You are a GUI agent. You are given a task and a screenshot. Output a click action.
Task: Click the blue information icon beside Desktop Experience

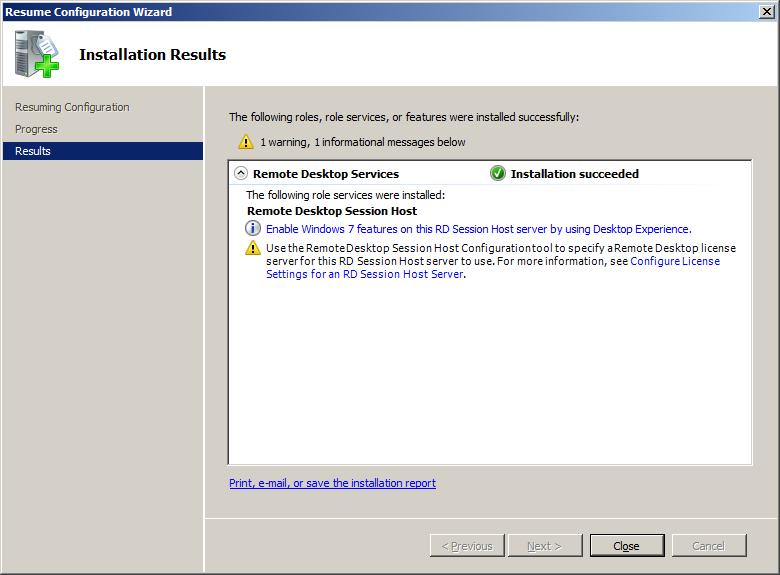tap(253, 229)
